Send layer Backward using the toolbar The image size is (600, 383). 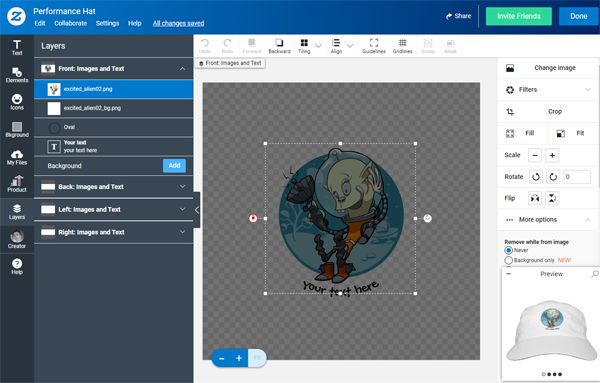pos(279,46)
